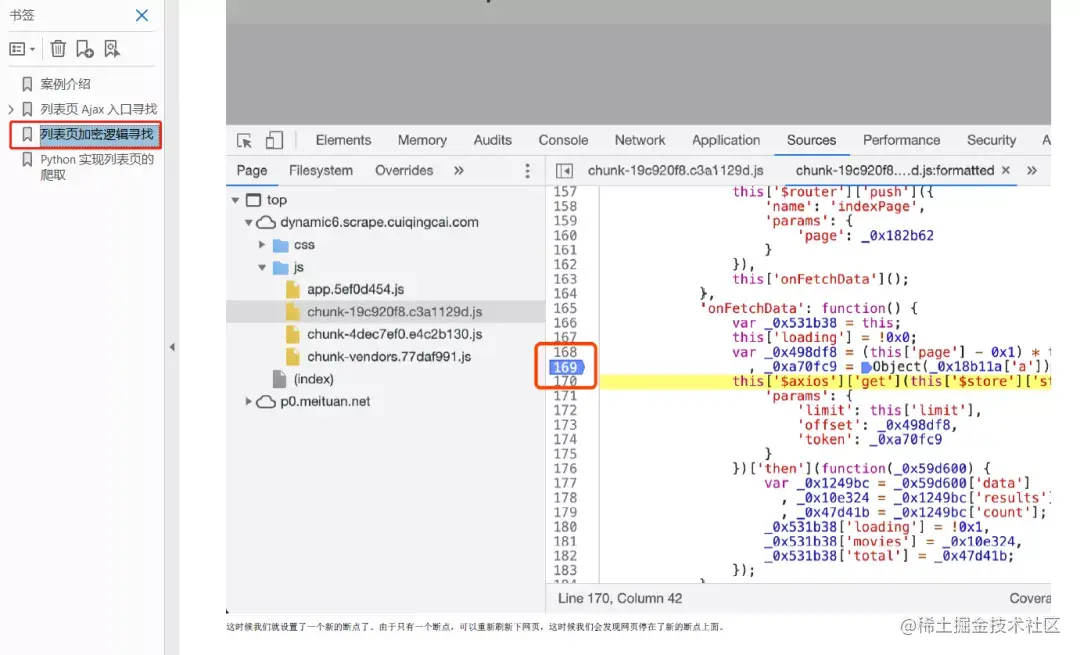Open bookmark 列表页 Ajax 入口寻找
The image size is (1080, 655).
98,109
